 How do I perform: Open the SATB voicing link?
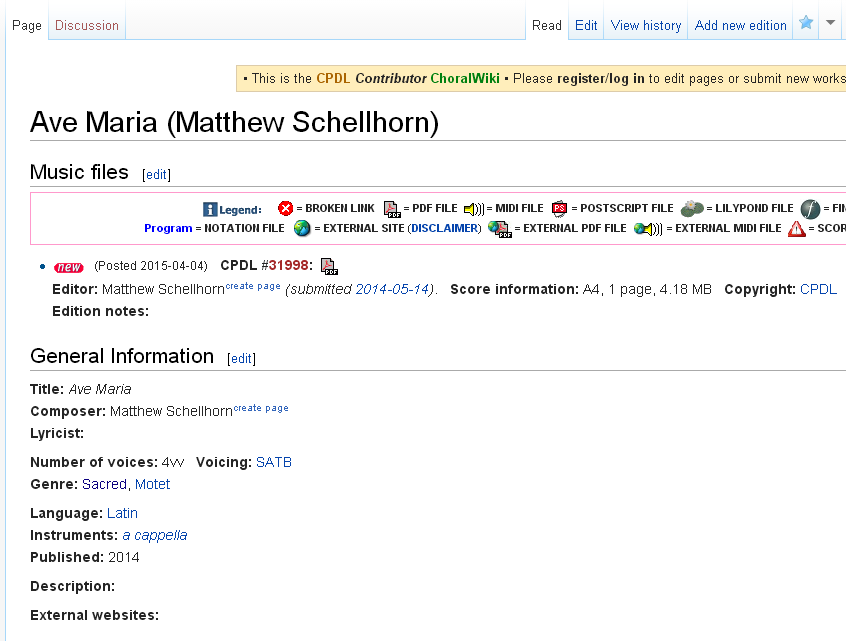pyautogui.click(x=274, y=462)
